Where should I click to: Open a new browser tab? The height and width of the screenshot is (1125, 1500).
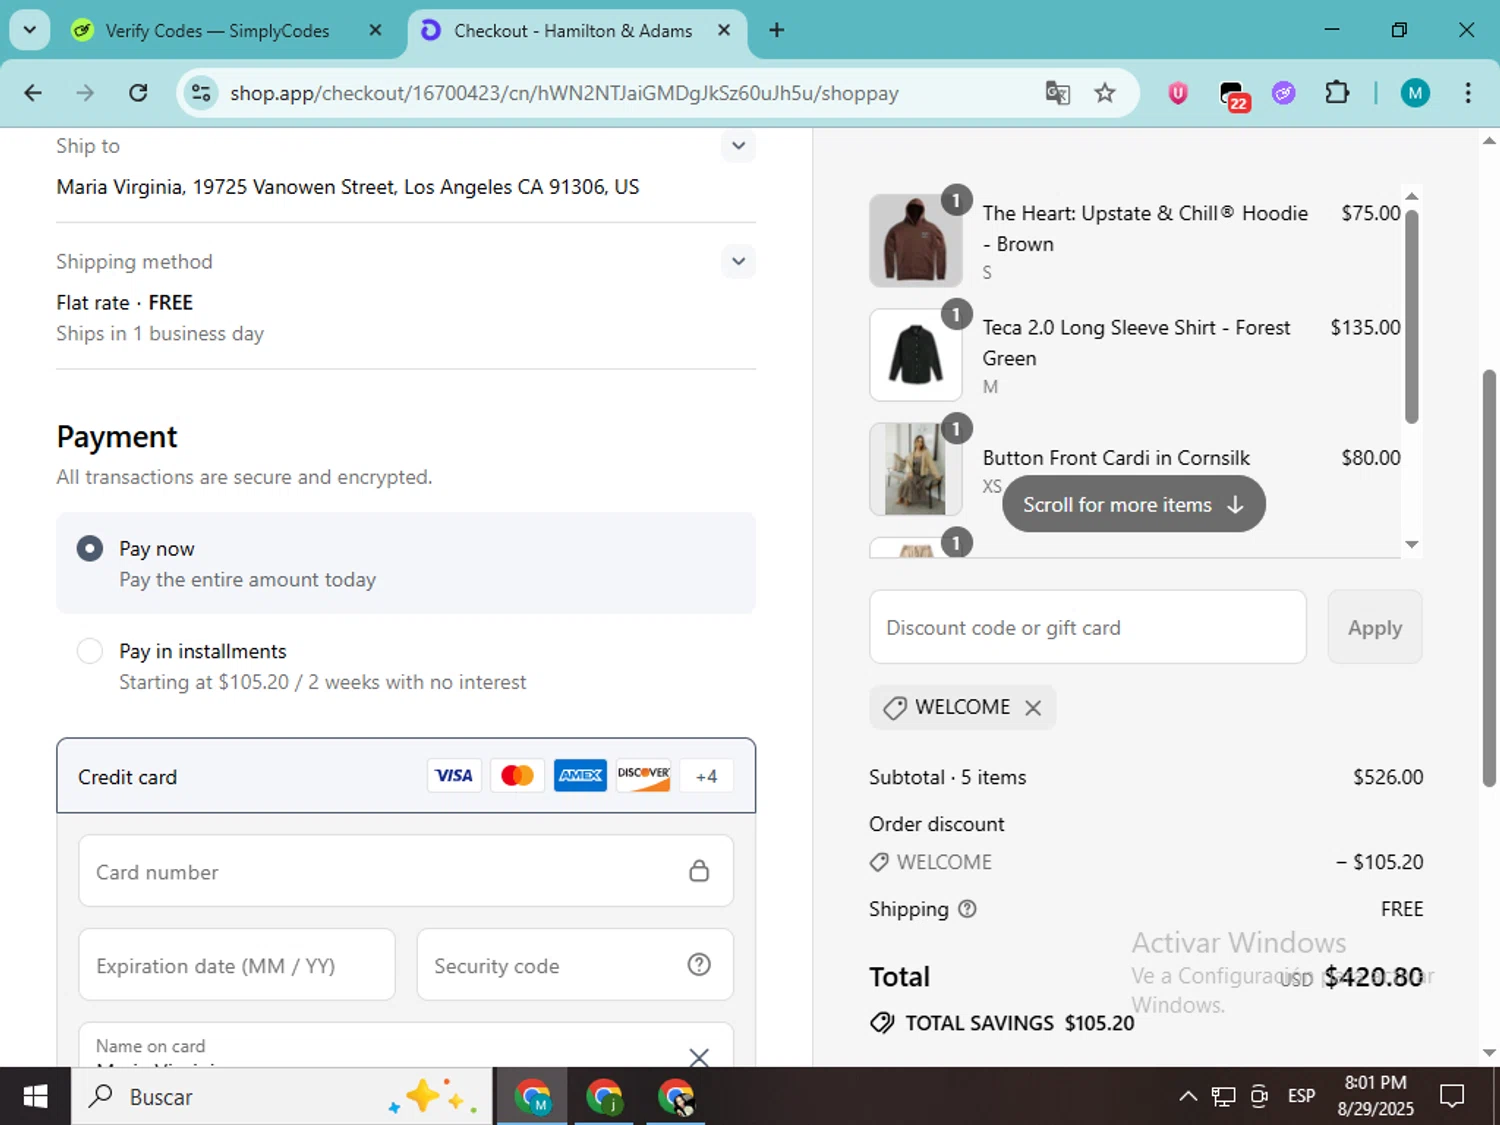[x=776, y=30]
